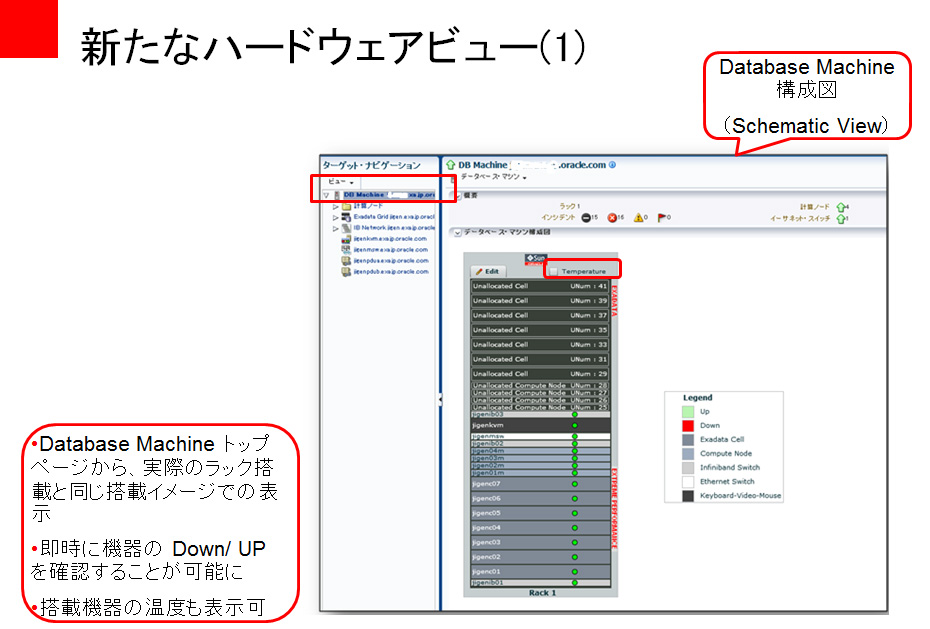Click the red critical incidents icon
The image size is (930, 629).
pos(613,218)
